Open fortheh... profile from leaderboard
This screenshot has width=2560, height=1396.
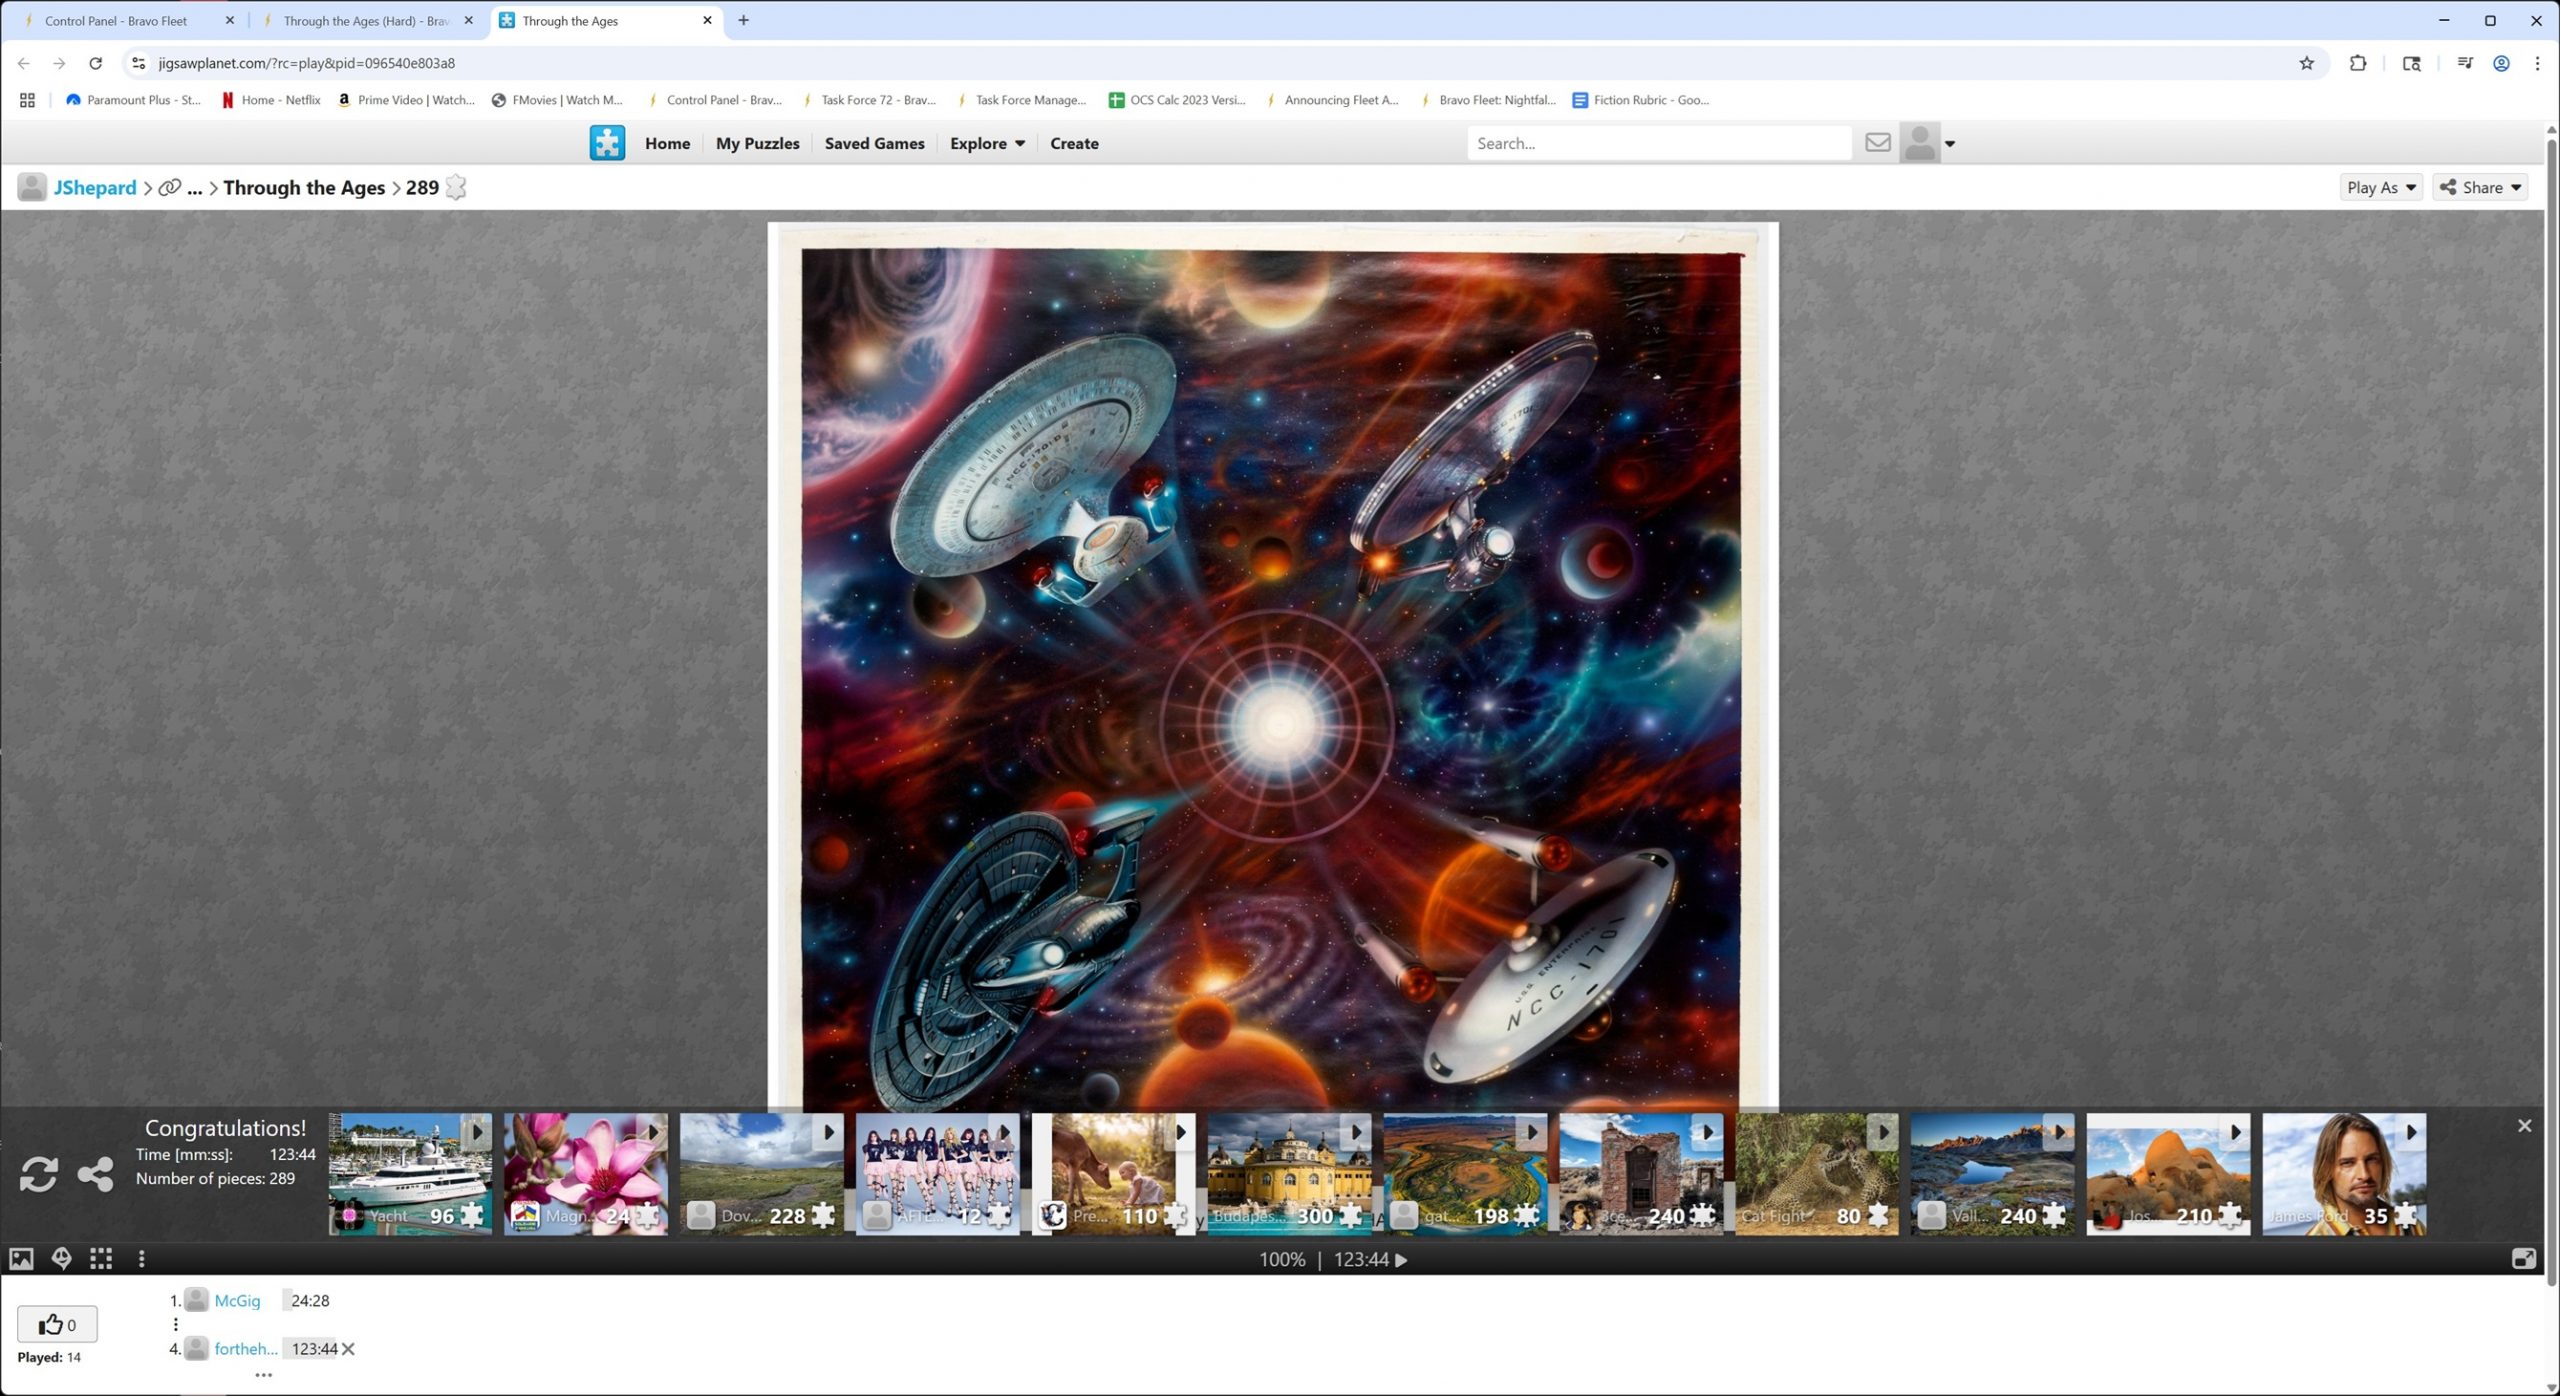click(246, 1349)
